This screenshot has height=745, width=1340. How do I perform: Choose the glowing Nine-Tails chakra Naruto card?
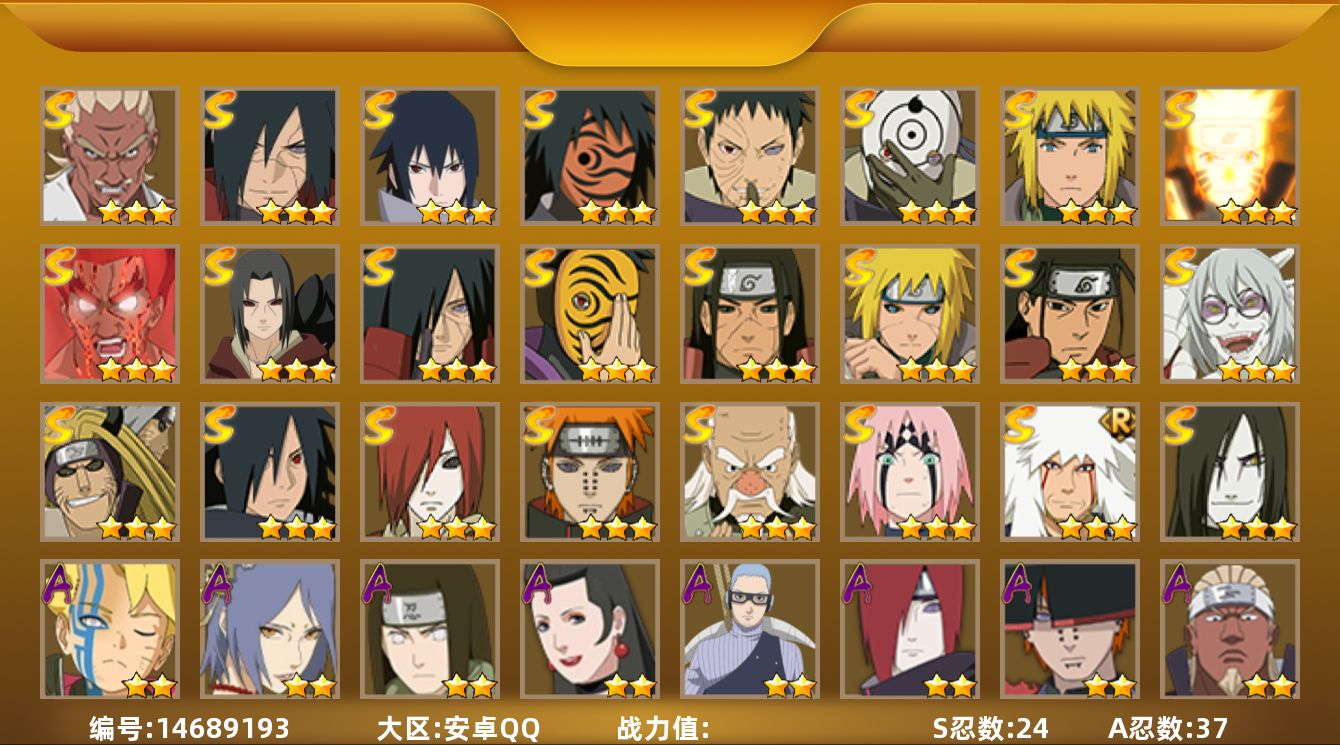[1229, 156]
